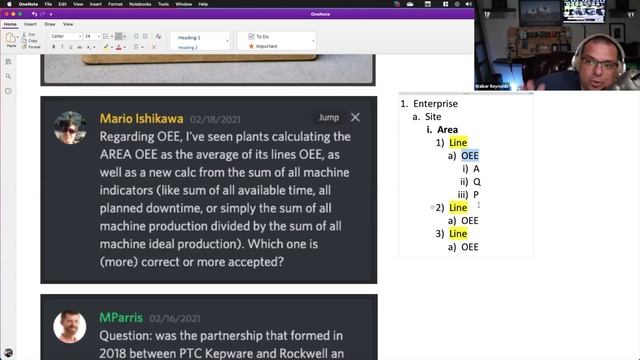Click the paragraph alignment icon
Viewport: 640px width, 360px height.
point(136,47)
